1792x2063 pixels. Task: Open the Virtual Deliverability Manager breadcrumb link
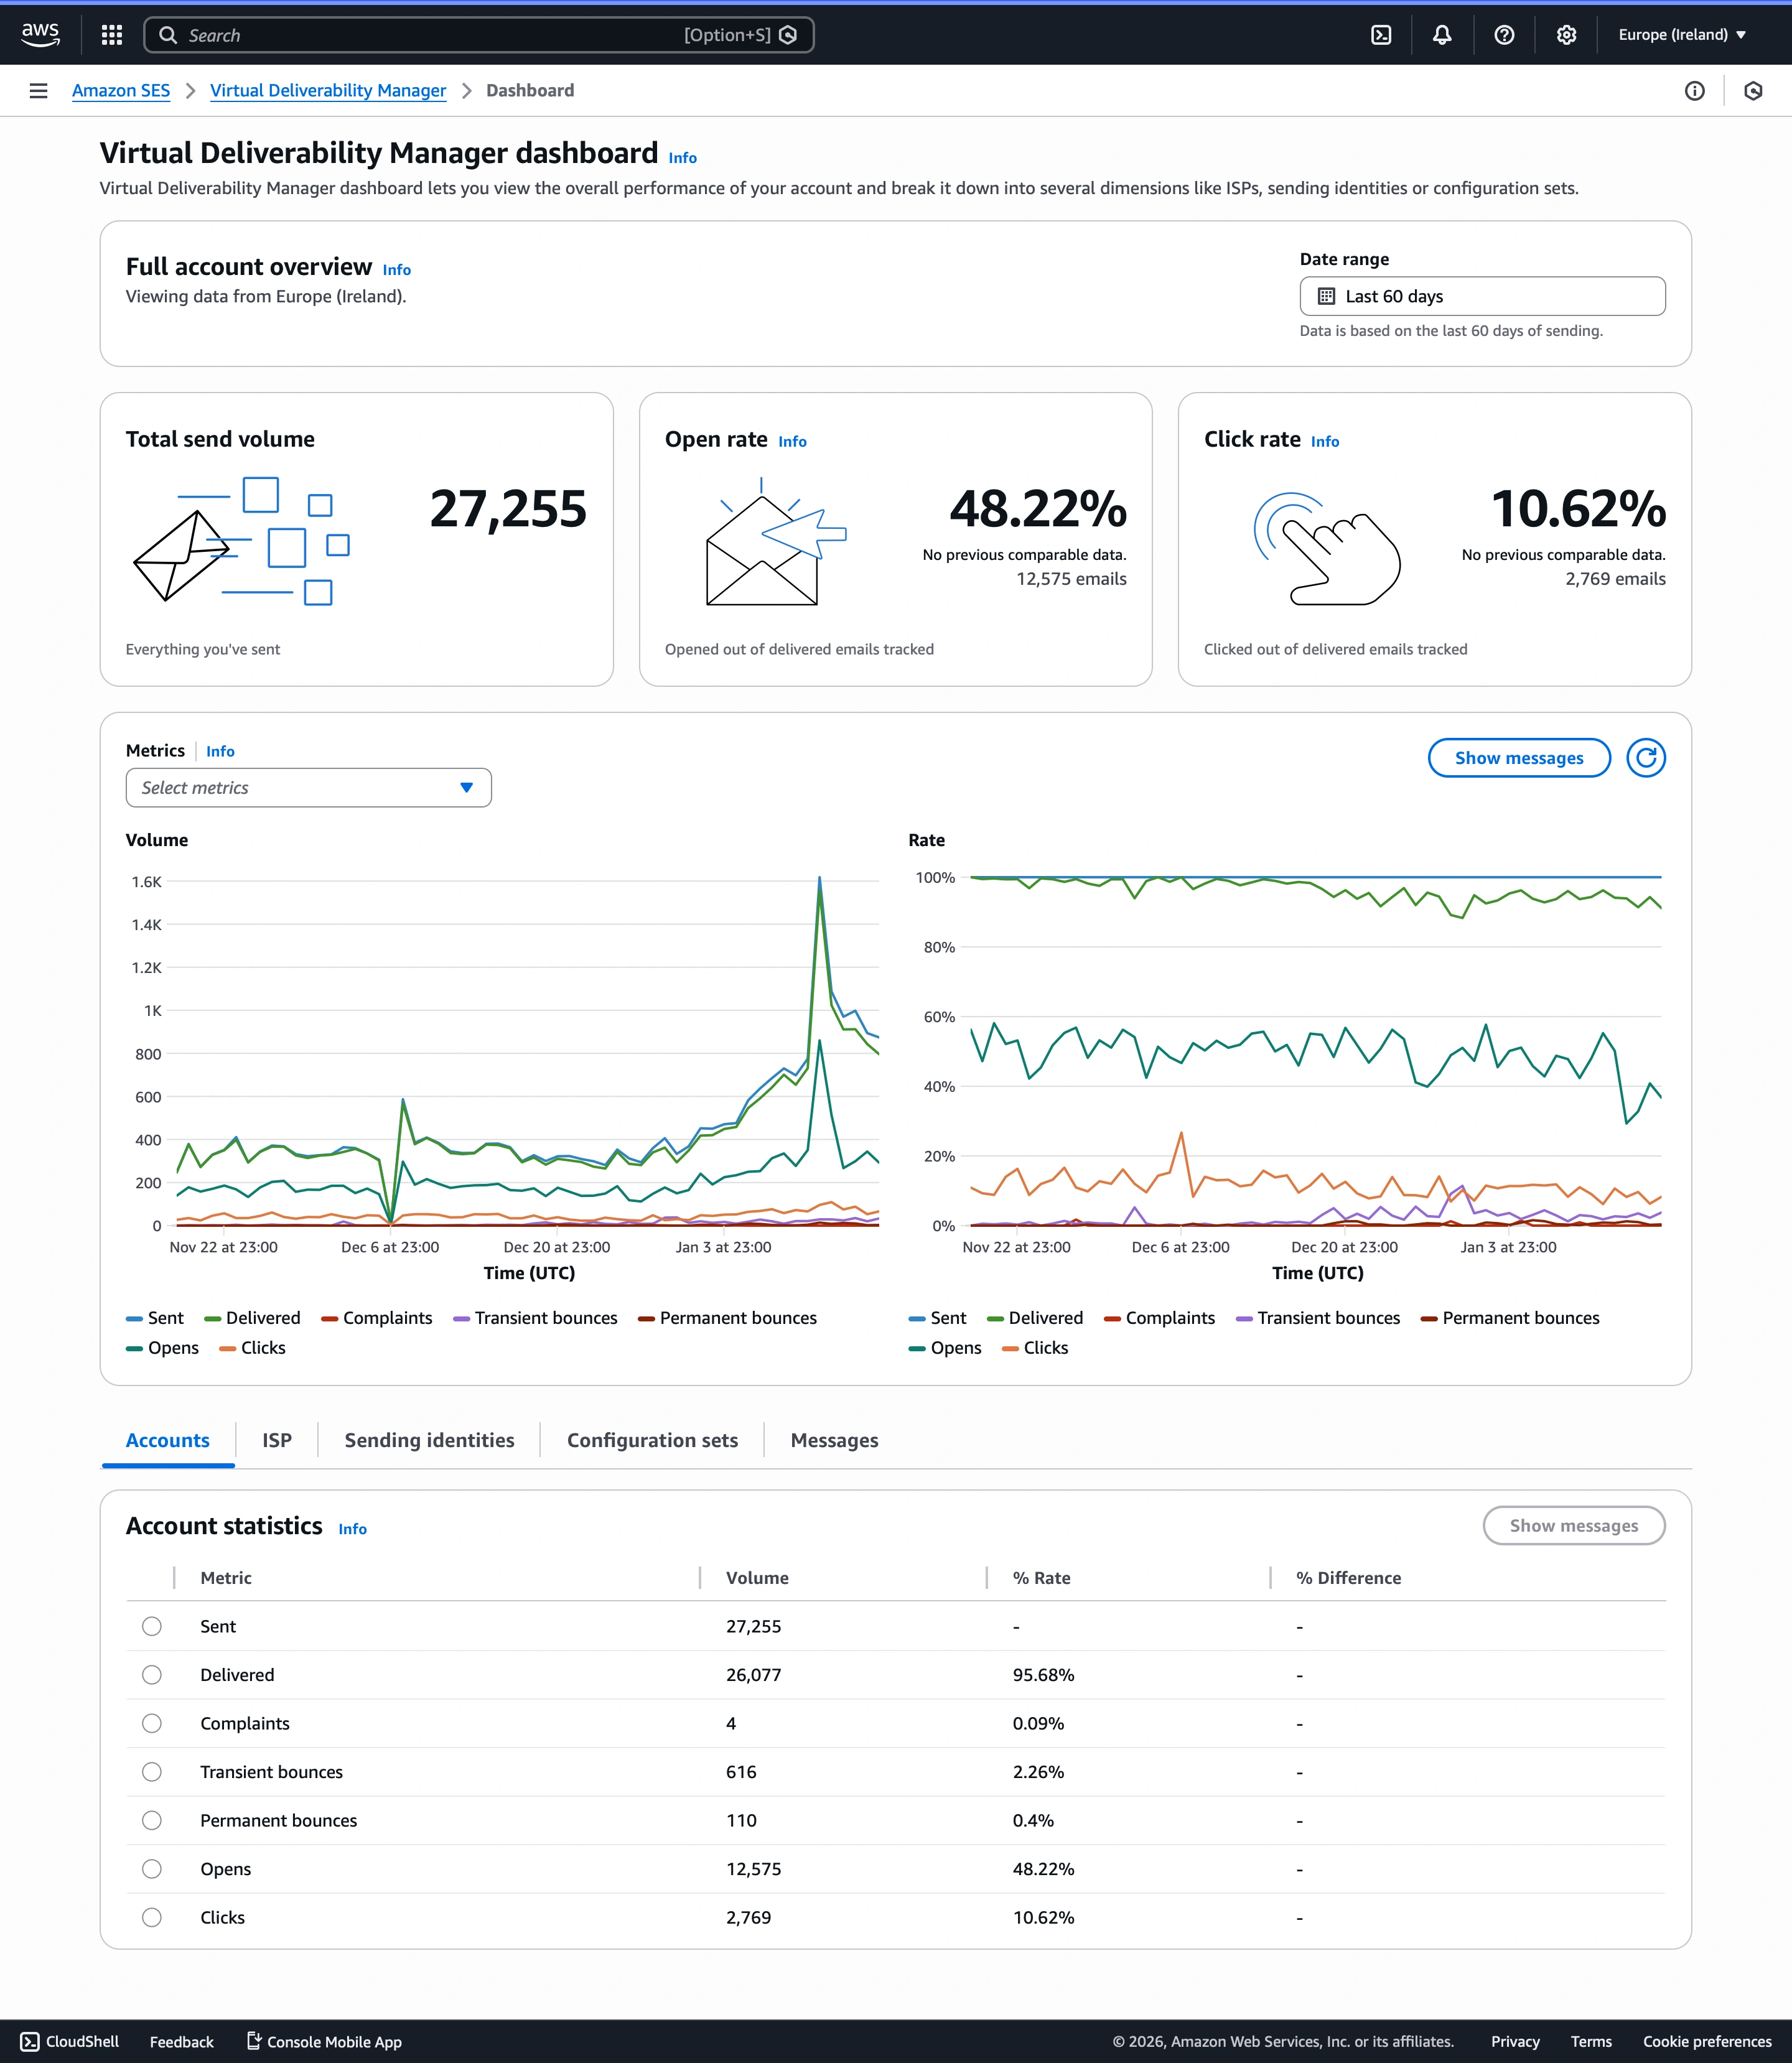point(327,90)
